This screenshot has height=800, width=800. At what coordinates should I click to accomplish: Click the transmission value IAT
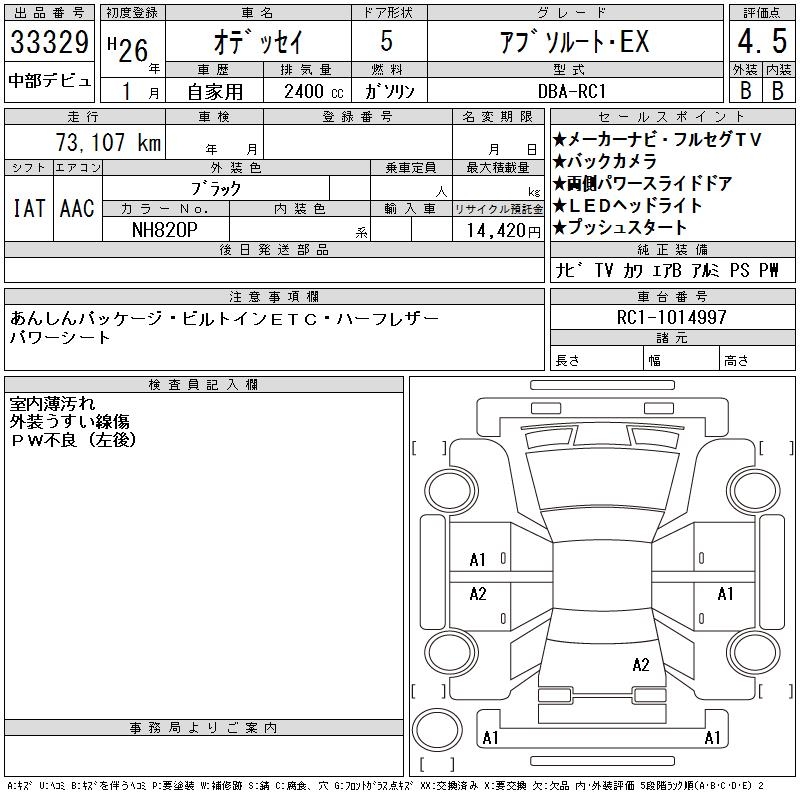coord(29,208)
